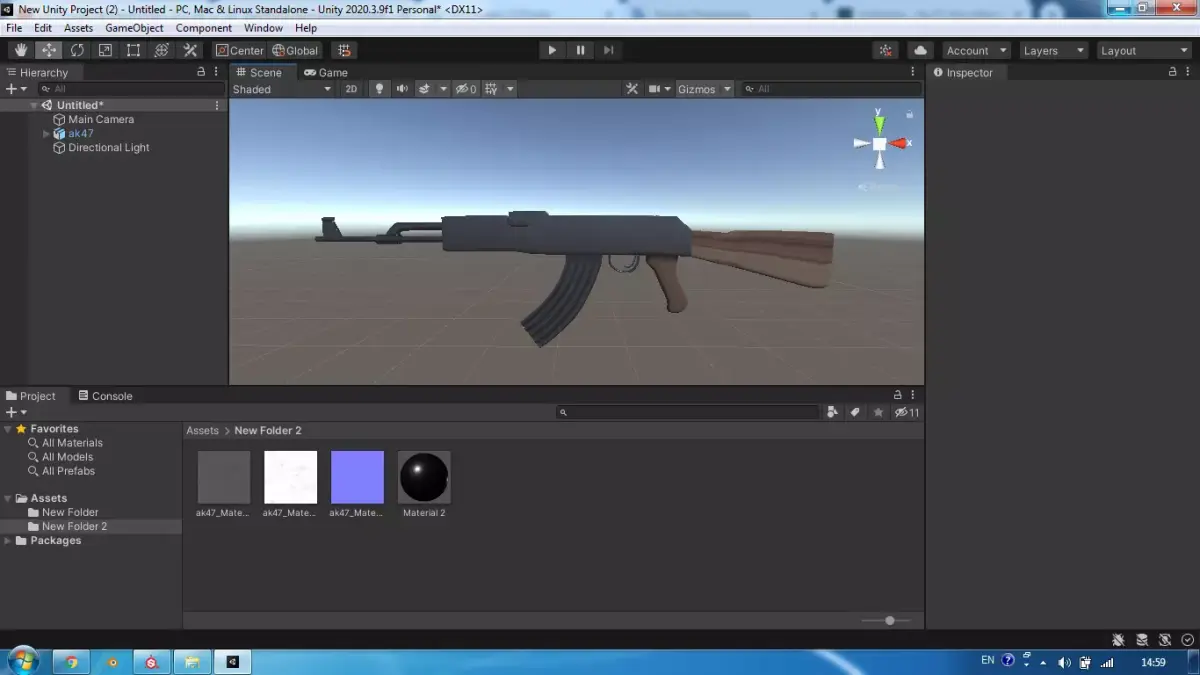Viewport: 1200px width, 675px height.
Task: Open the File menu
Action: point(14,28)
